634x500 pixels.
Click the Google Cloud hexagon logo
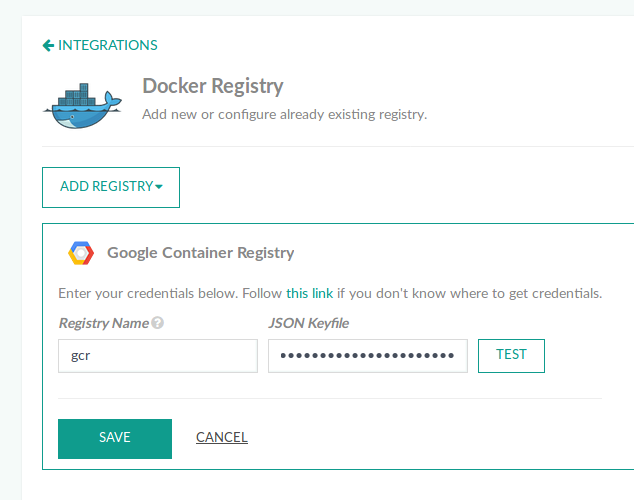(81, 253)
